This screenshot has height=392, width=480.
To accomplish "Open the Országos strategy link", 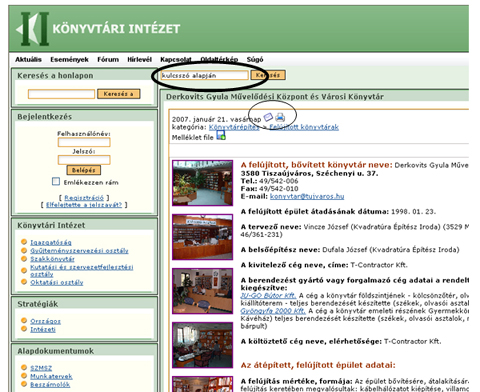I will tap(45, 321).
